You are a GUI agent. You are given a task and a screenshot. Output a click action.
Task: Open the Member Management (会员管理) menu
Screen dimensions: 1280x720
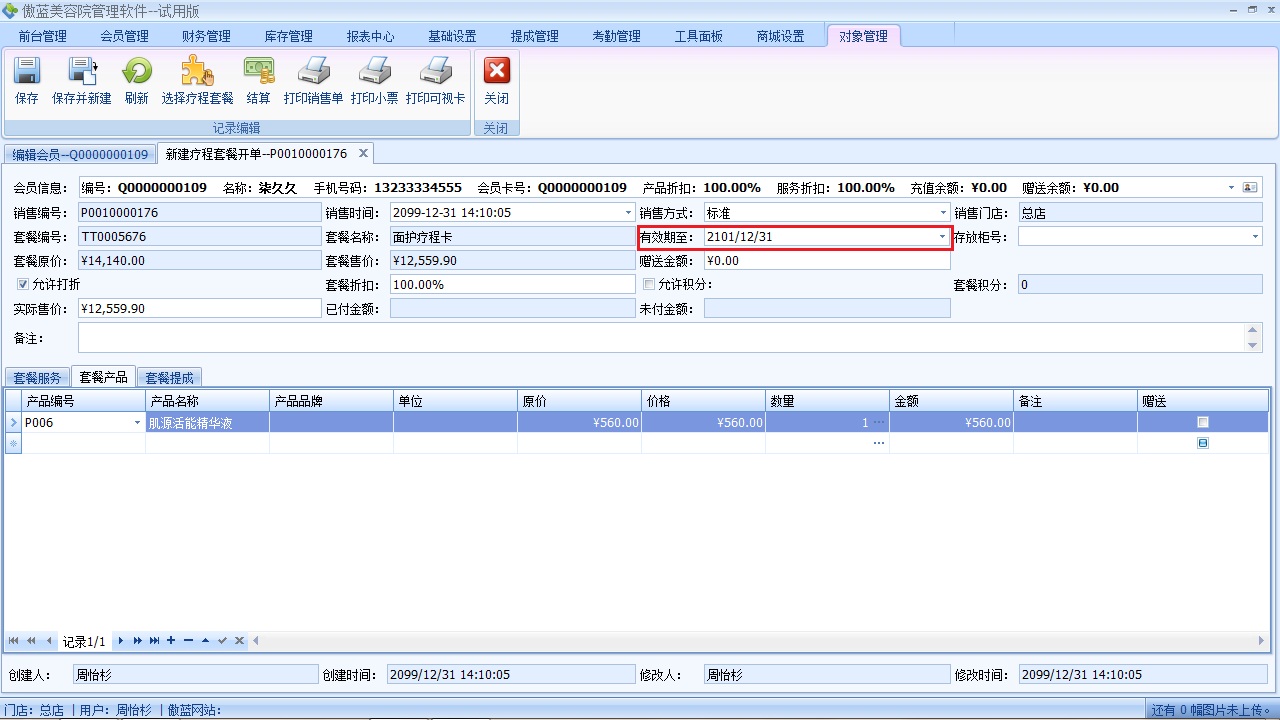coord(124,36)
